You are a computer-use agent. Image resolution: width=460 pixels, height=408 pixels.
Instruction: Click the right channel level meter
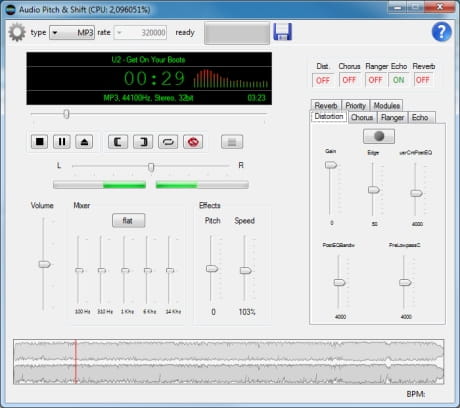pyautogui.click(x=202, y=185)
